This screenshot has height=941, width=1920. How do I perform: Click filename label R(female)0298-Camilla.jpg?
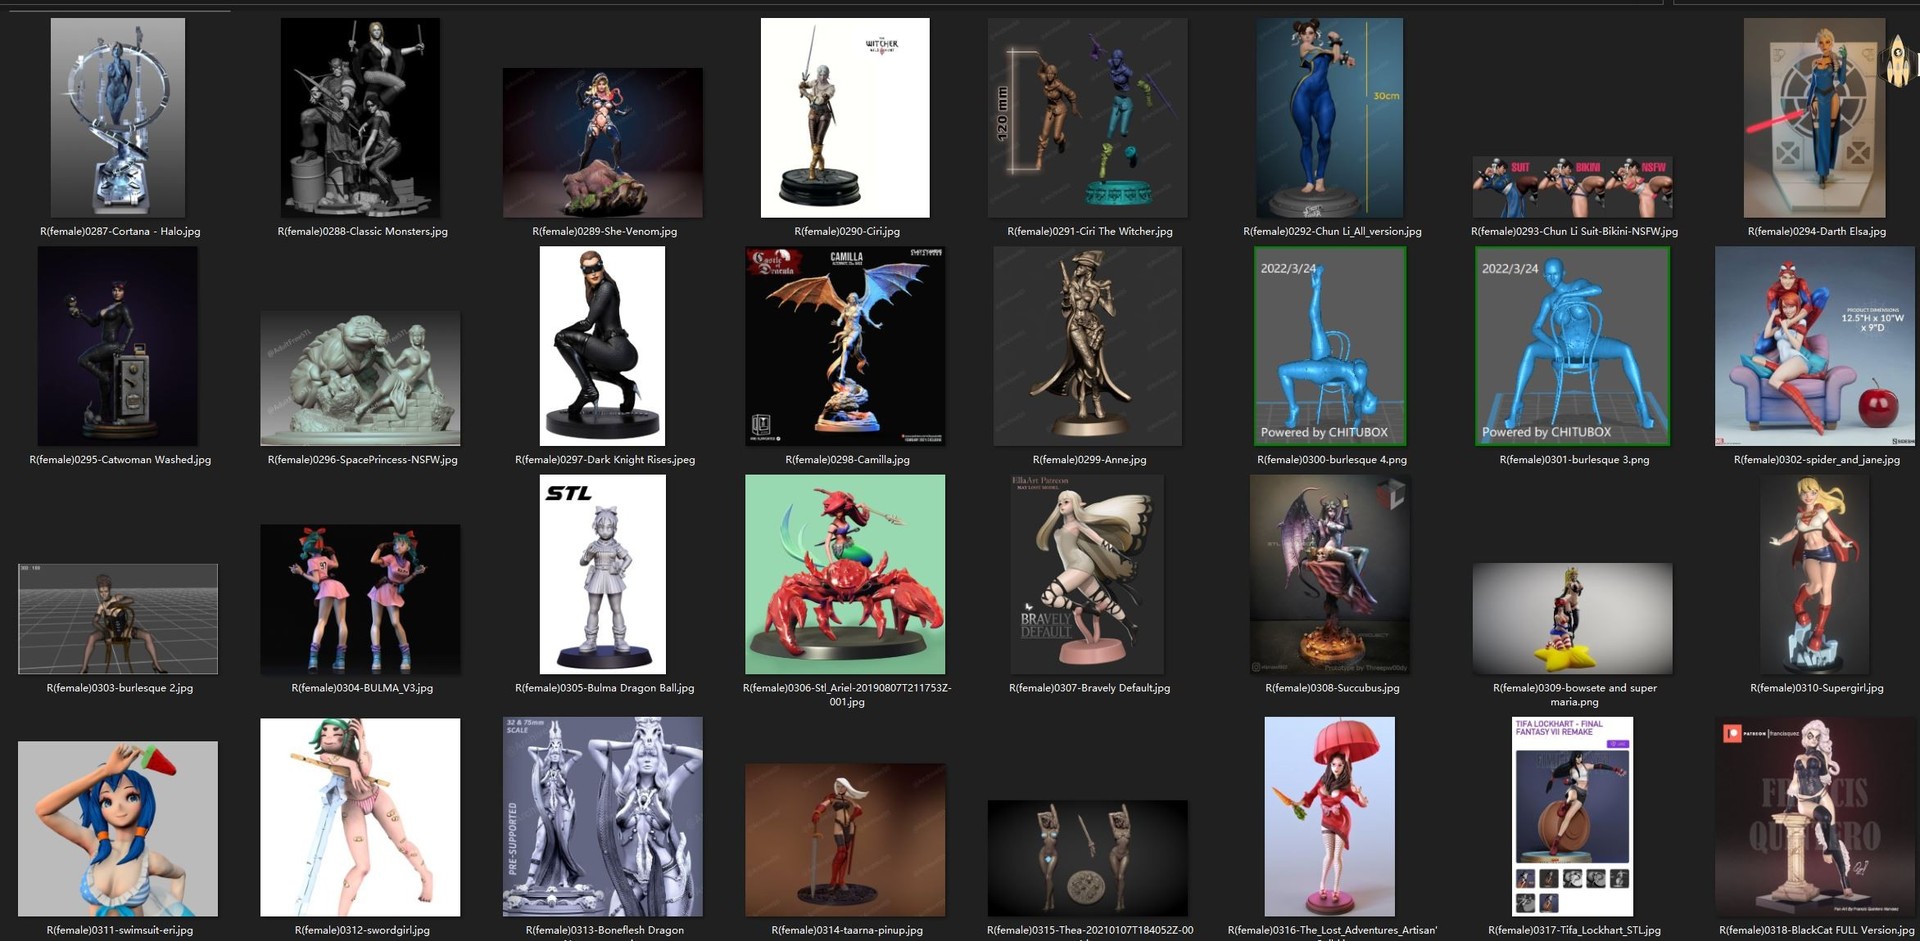click(847, 460)
